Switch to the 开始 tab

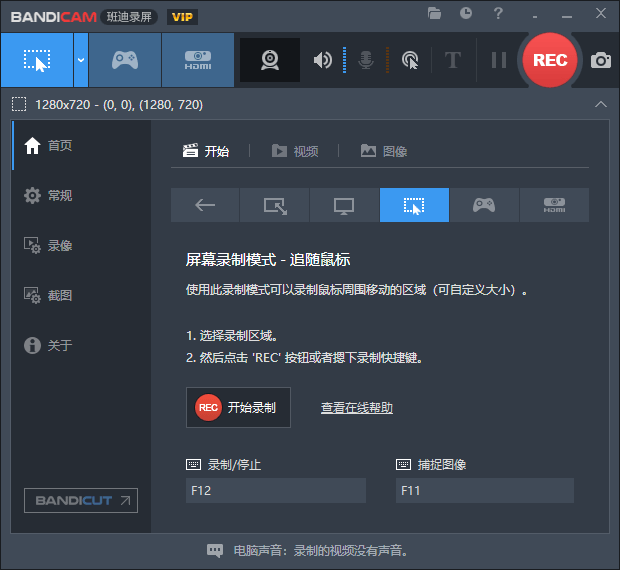[x=206, y=151]
